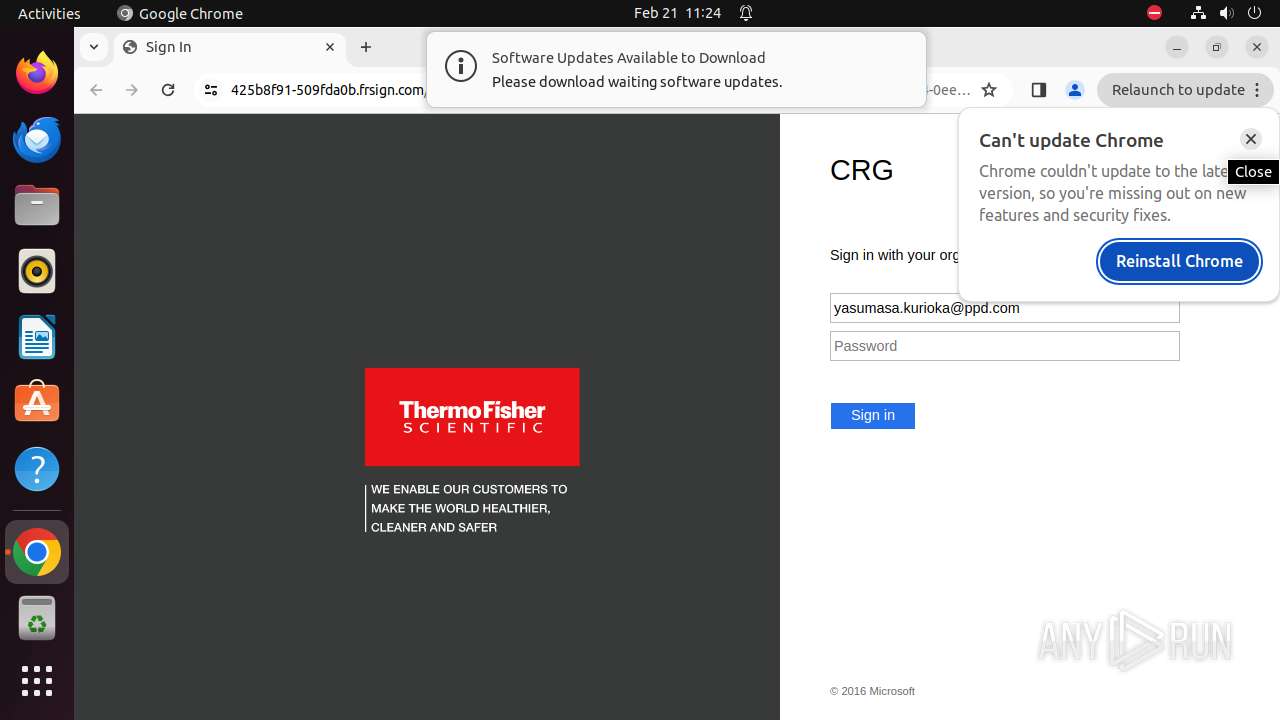
Task: Focus the Password input field
Action: click(1004, 346)
